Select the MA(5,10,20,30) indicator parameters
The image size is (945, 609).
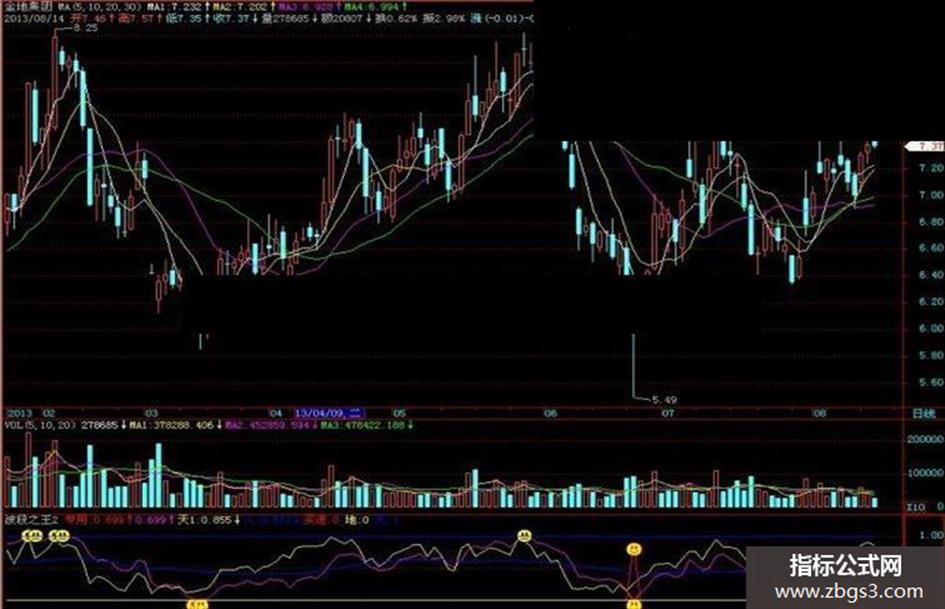99,7
